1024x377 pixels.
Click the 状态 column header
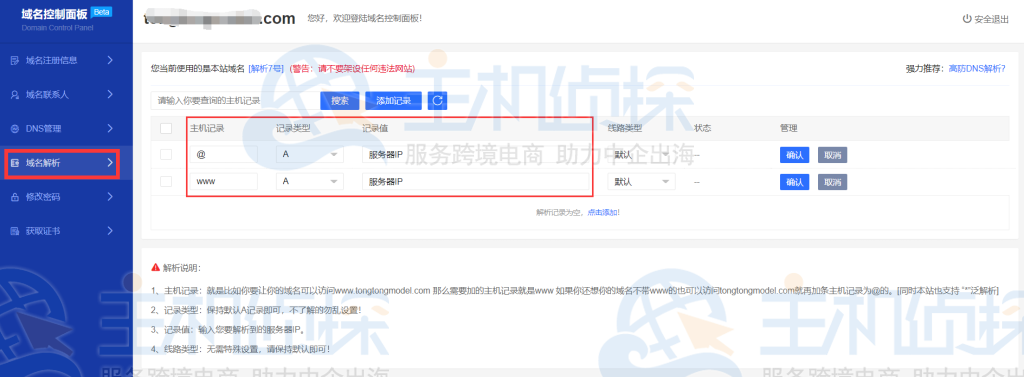point(703,128)
